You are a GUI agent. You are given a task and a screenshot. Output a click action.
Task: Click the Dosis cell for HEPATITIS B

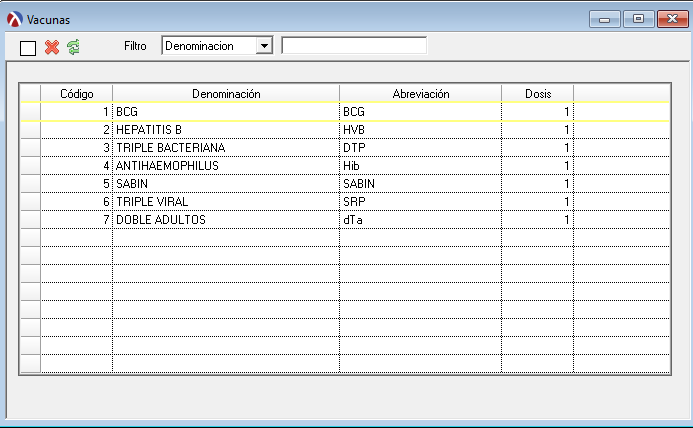(537, 130)
